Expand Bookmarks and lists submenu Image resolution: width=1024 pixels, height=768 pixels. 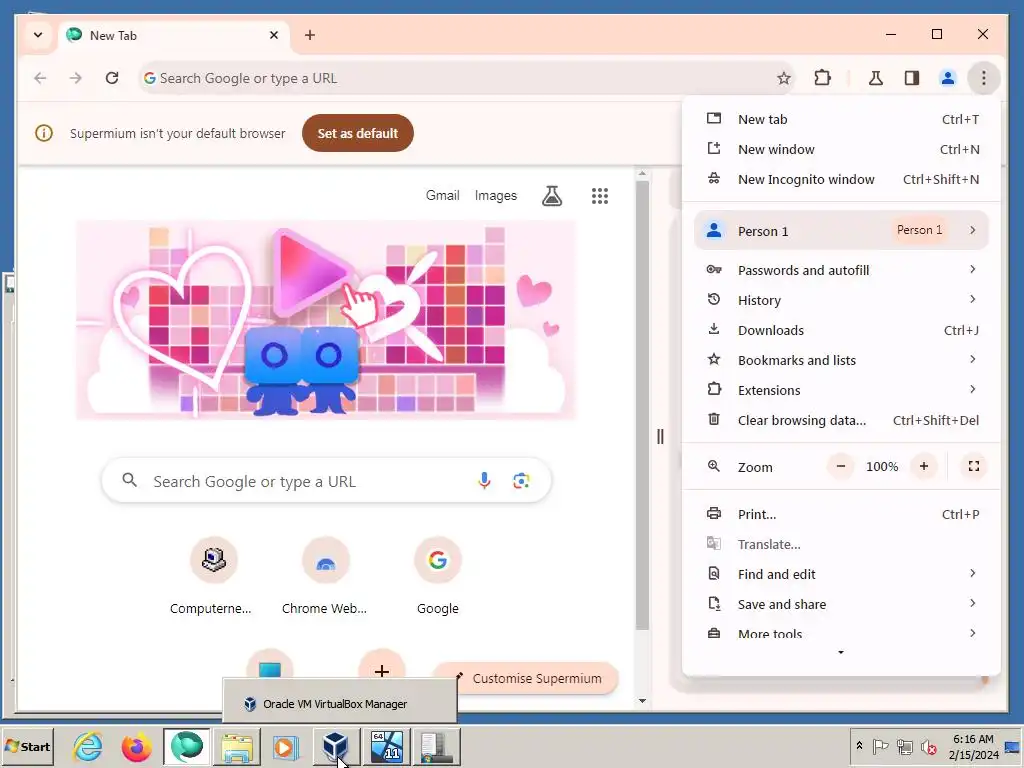pos(841,360)
